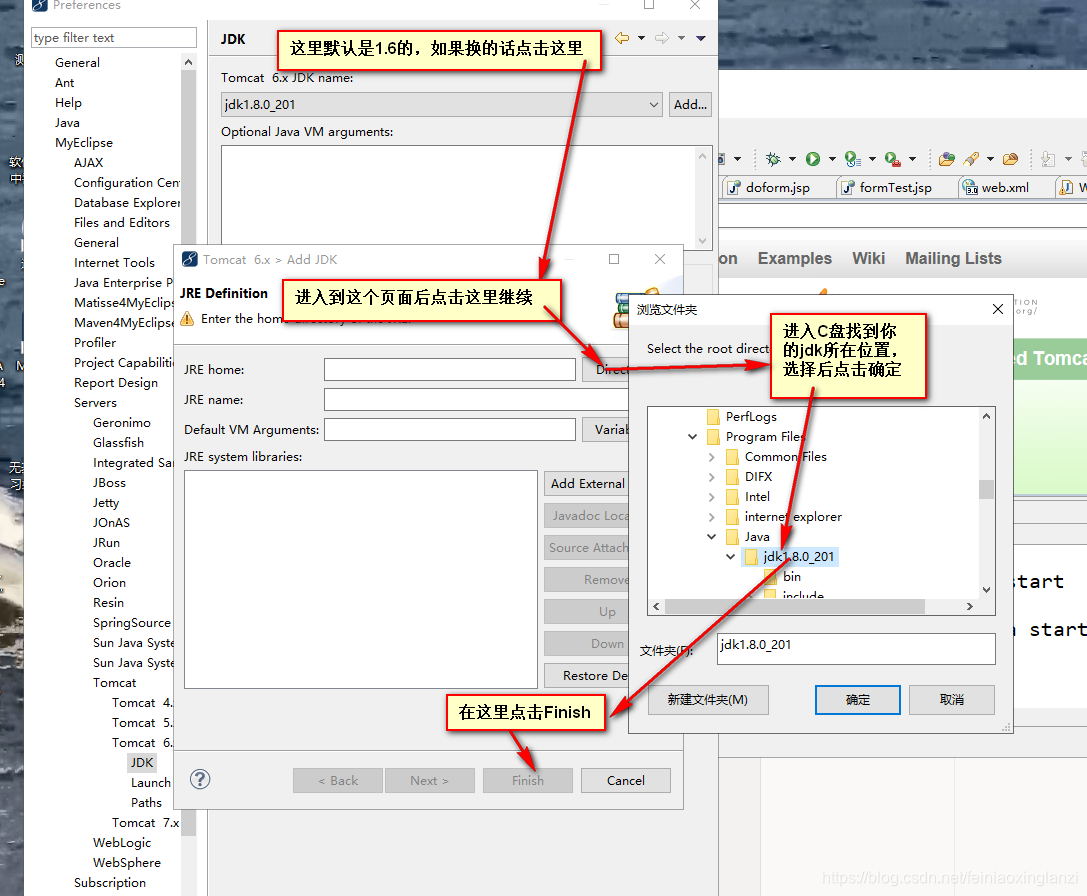Screen dimensions: 1087x896
Task: Click the type filter text field
Action: click(x=113, y=36)
